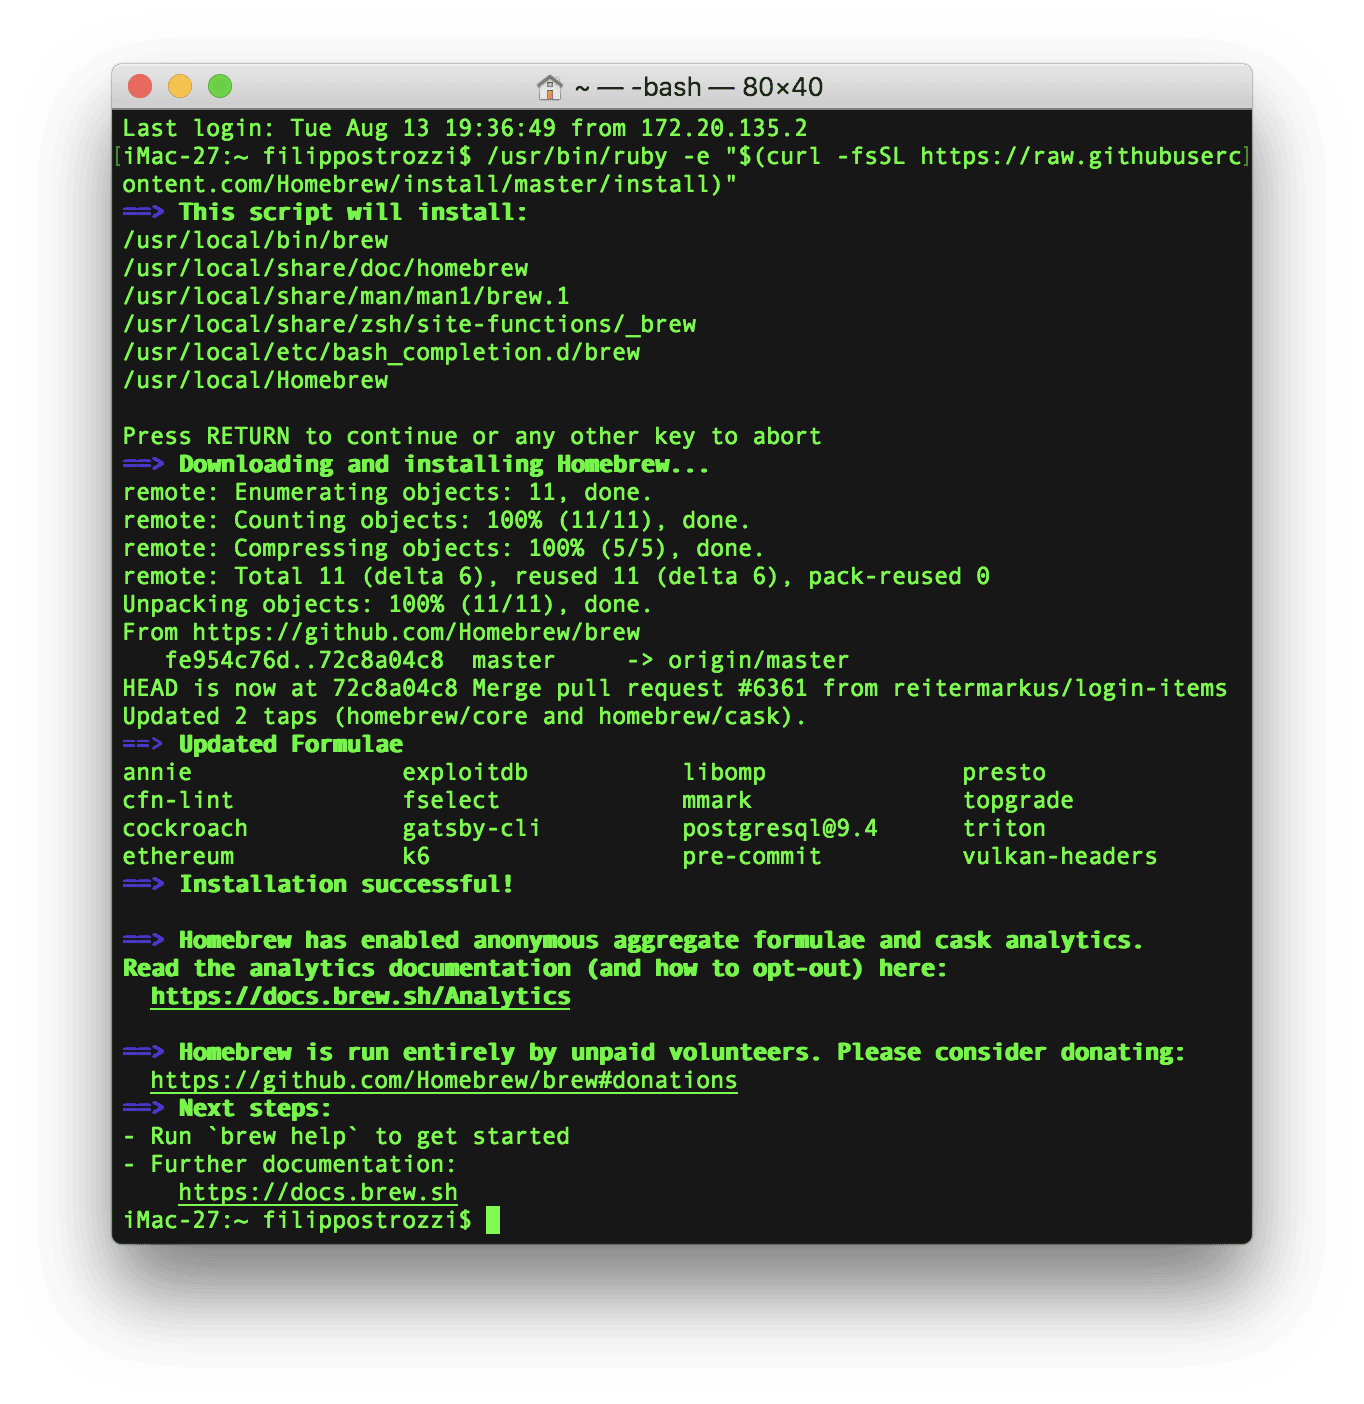Screen dimensions: 1364x1404
Task: Minimize the Terminal with the yellow button
Action: (180, 87)
